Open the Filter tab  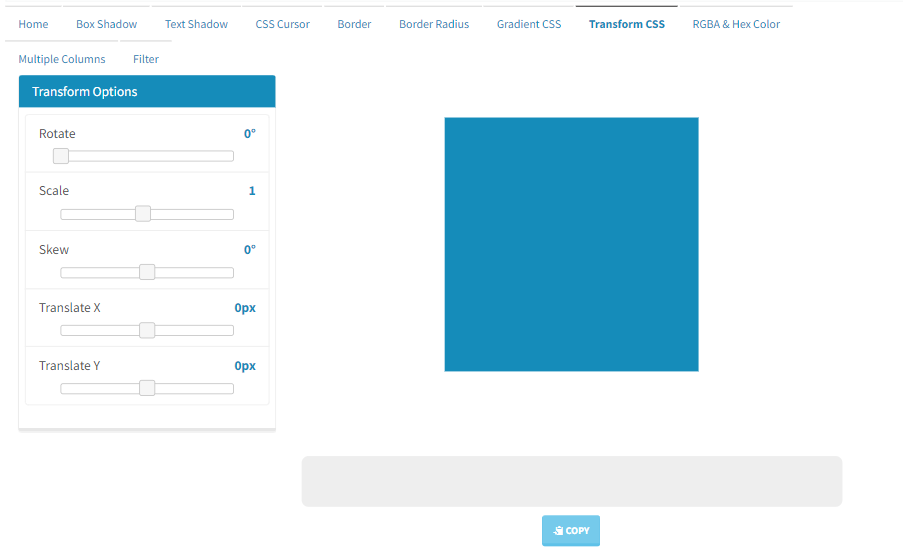tap(146, 59)
